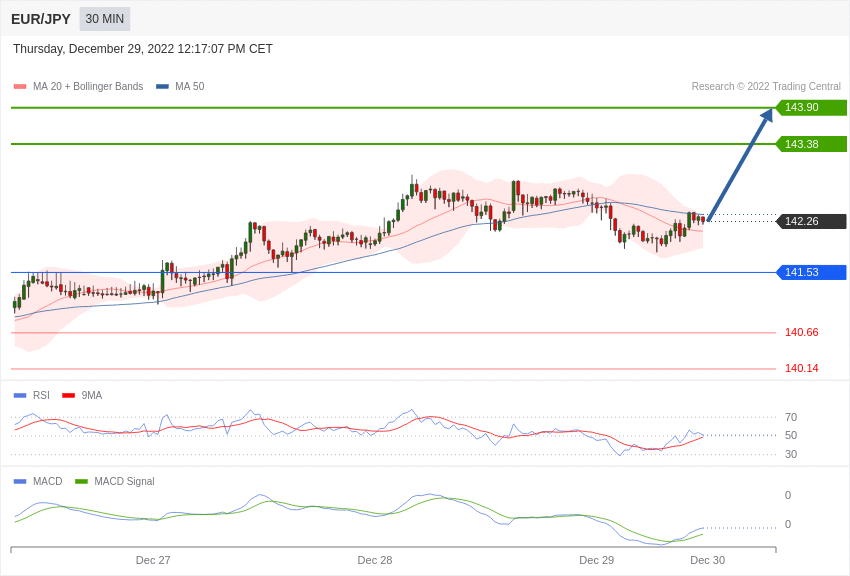Image resolution: width=850 pixels, height=576 pixels.
Task: Click the blue forecast arrow head
Action: click(x=767, y=115)
